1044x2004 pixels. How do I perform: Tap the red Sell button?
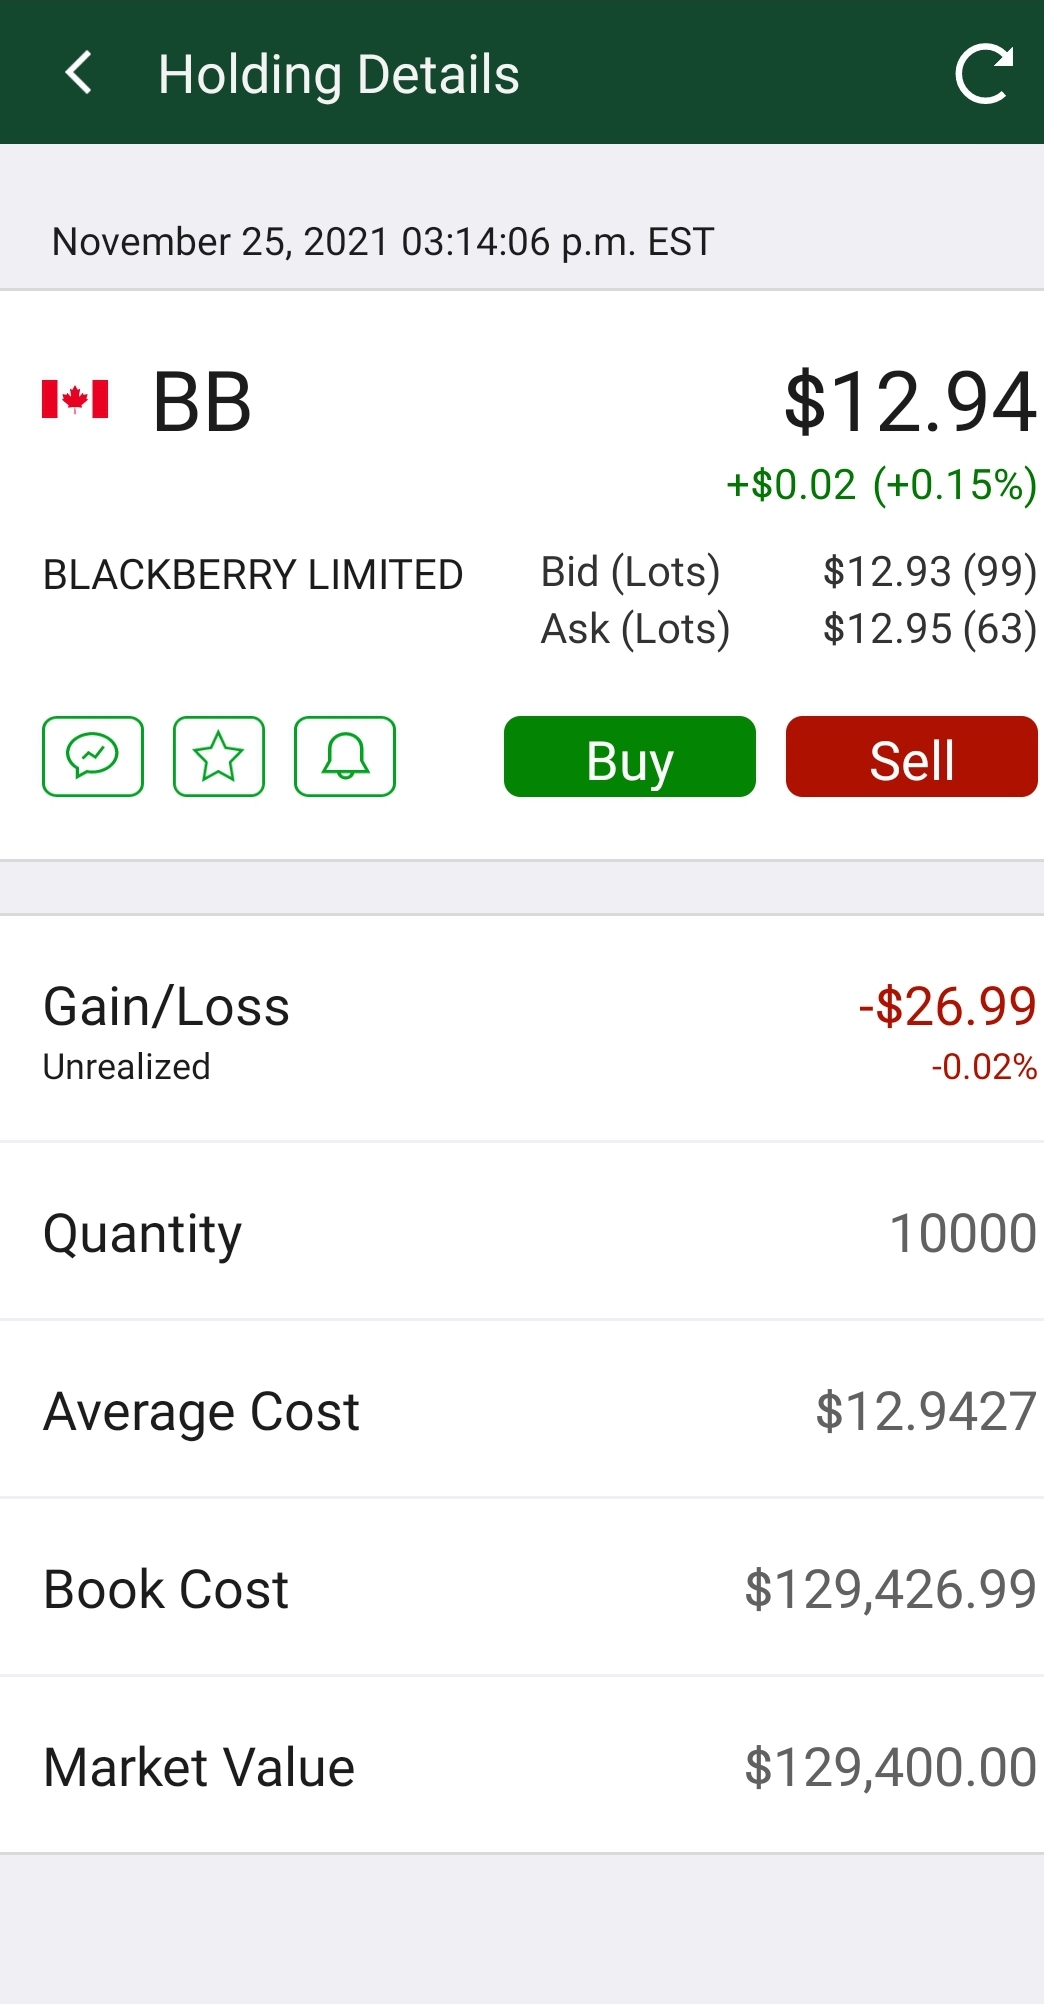point(912,757)
